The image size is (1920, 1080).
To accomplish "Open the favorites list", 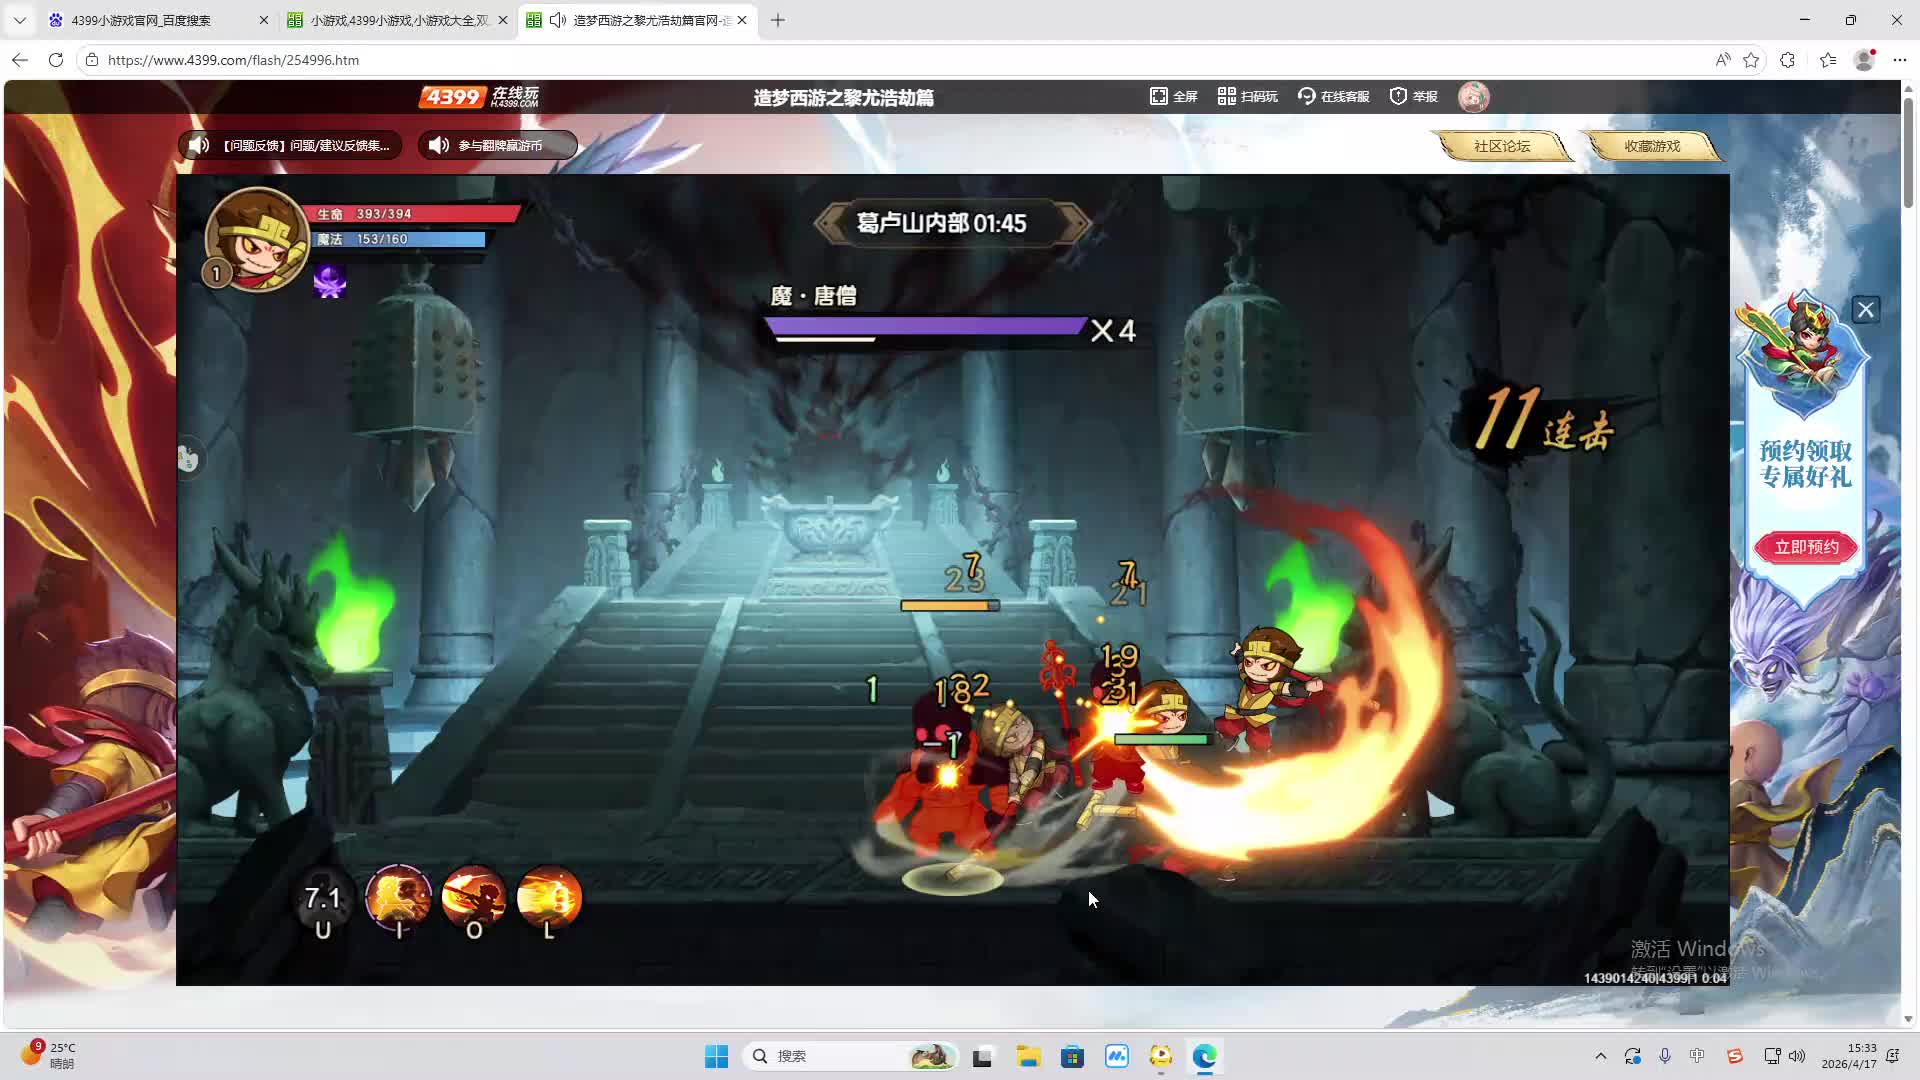I will (1828, 60).
